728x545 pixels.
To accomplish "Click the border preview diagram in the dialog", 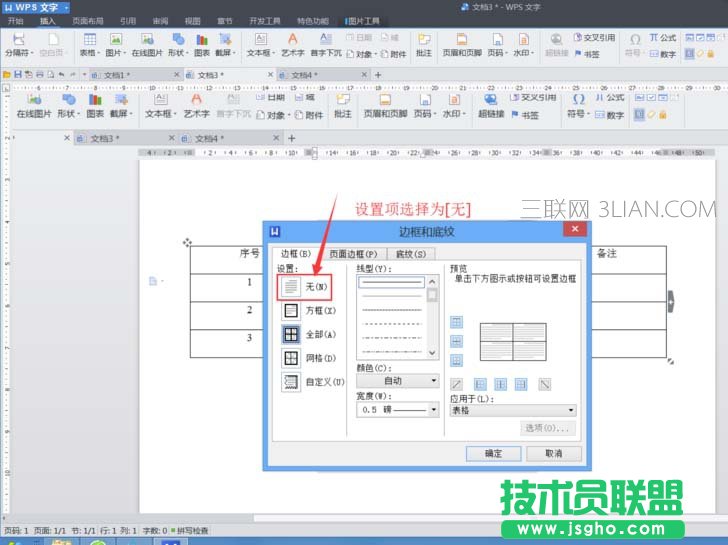I will (x=513, y=342).
